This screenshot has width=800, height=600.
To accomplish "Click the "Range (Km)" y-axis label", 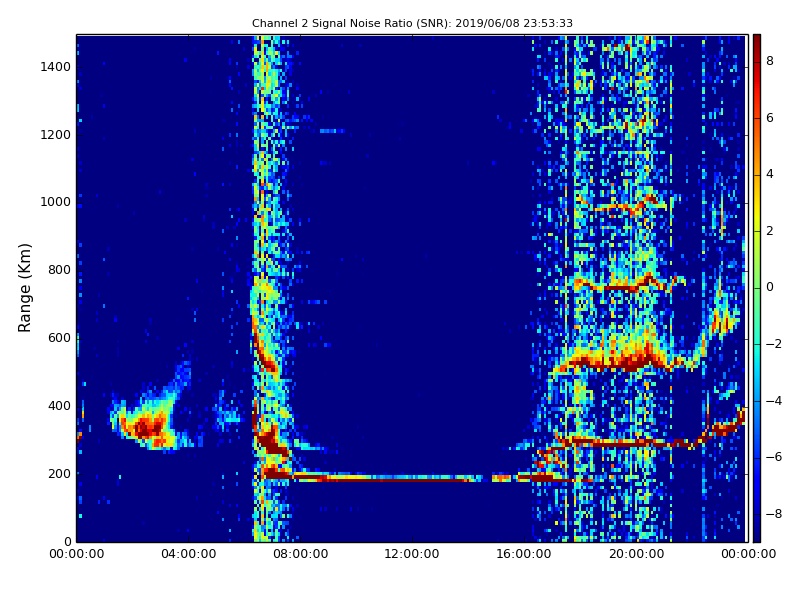I will (24, 288).
